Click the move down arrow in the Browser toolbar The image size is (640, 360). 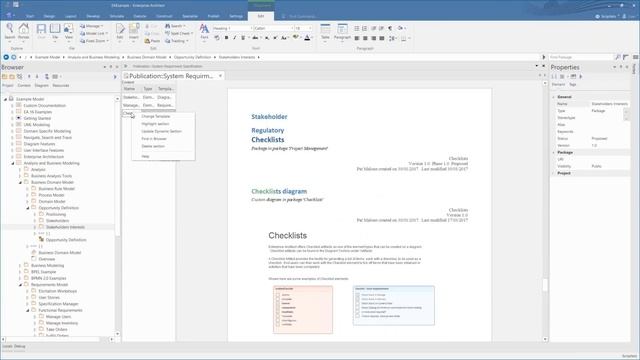tap(37, 76)
